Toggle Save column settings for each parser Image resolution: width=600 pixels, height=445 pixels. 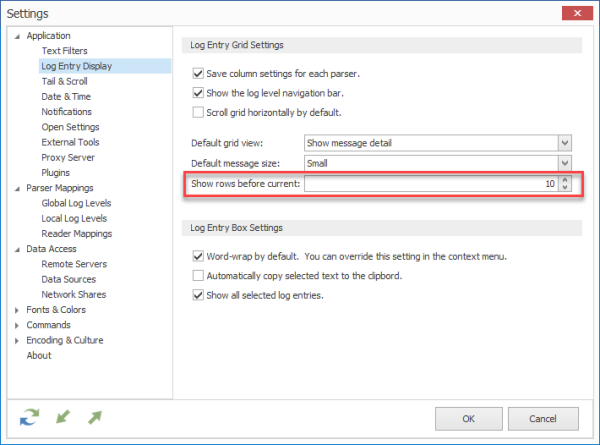pos(198,73)
